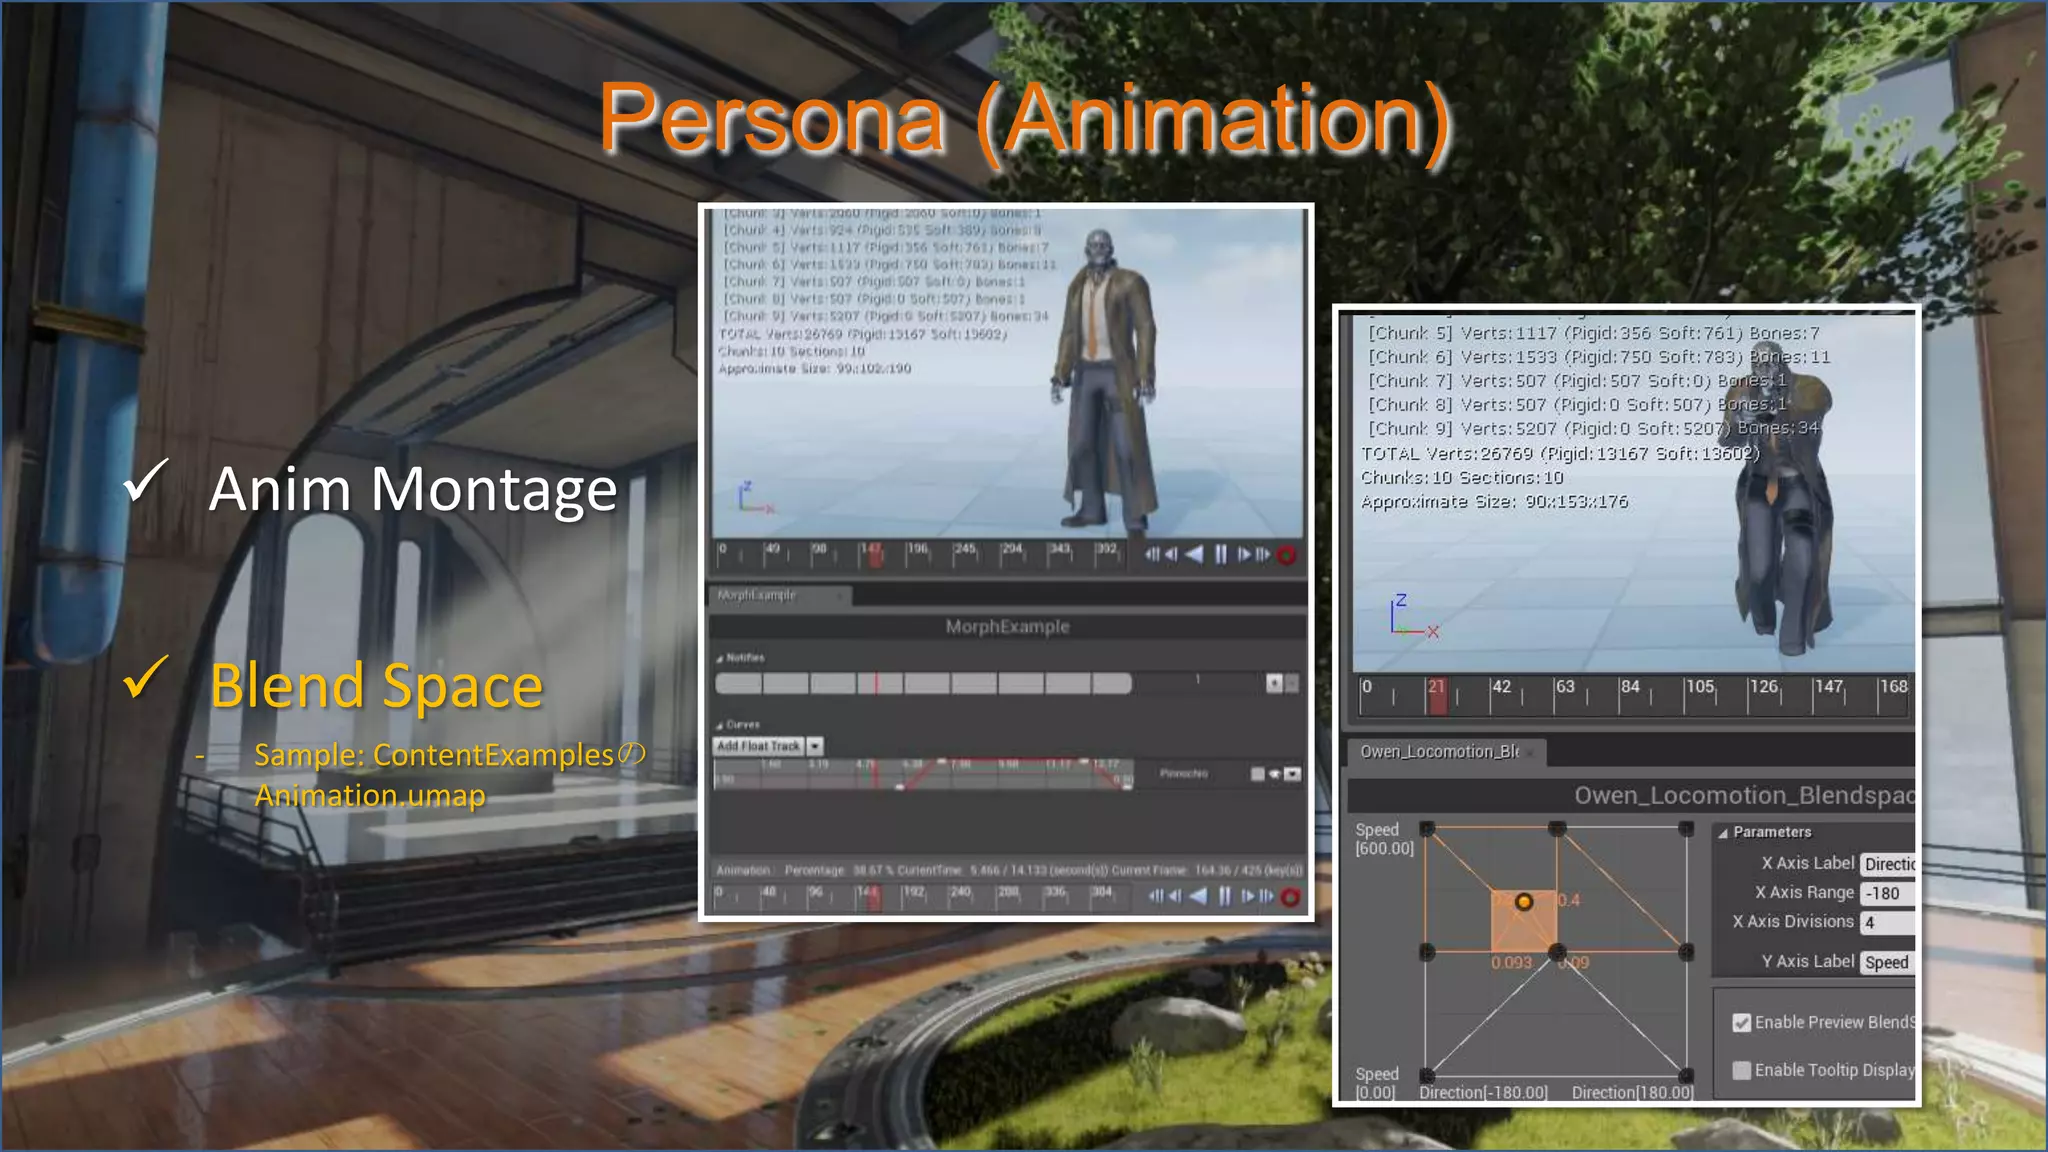
Task: Select bottom-left sample node in blendspace grid
Action: coord(1427,1076)
